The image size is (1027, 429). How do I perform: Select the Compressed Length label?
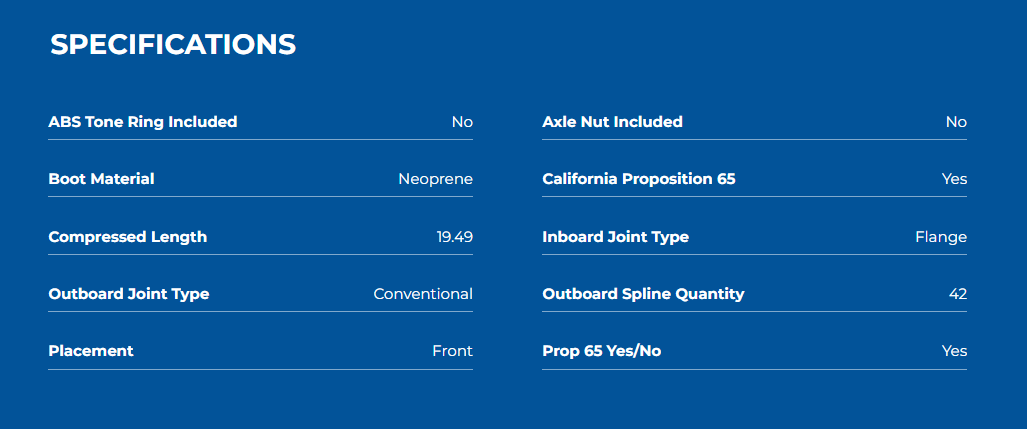coord(128,236)
